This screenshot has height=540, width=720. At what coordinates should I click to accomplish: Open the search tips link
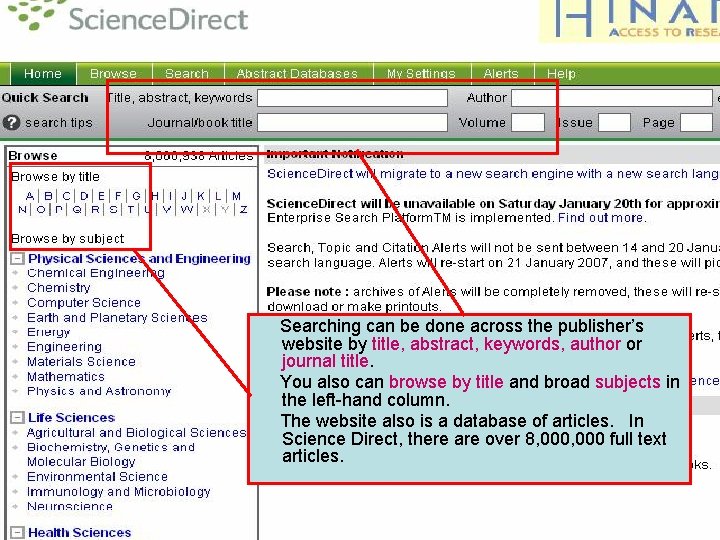[59, 123]
